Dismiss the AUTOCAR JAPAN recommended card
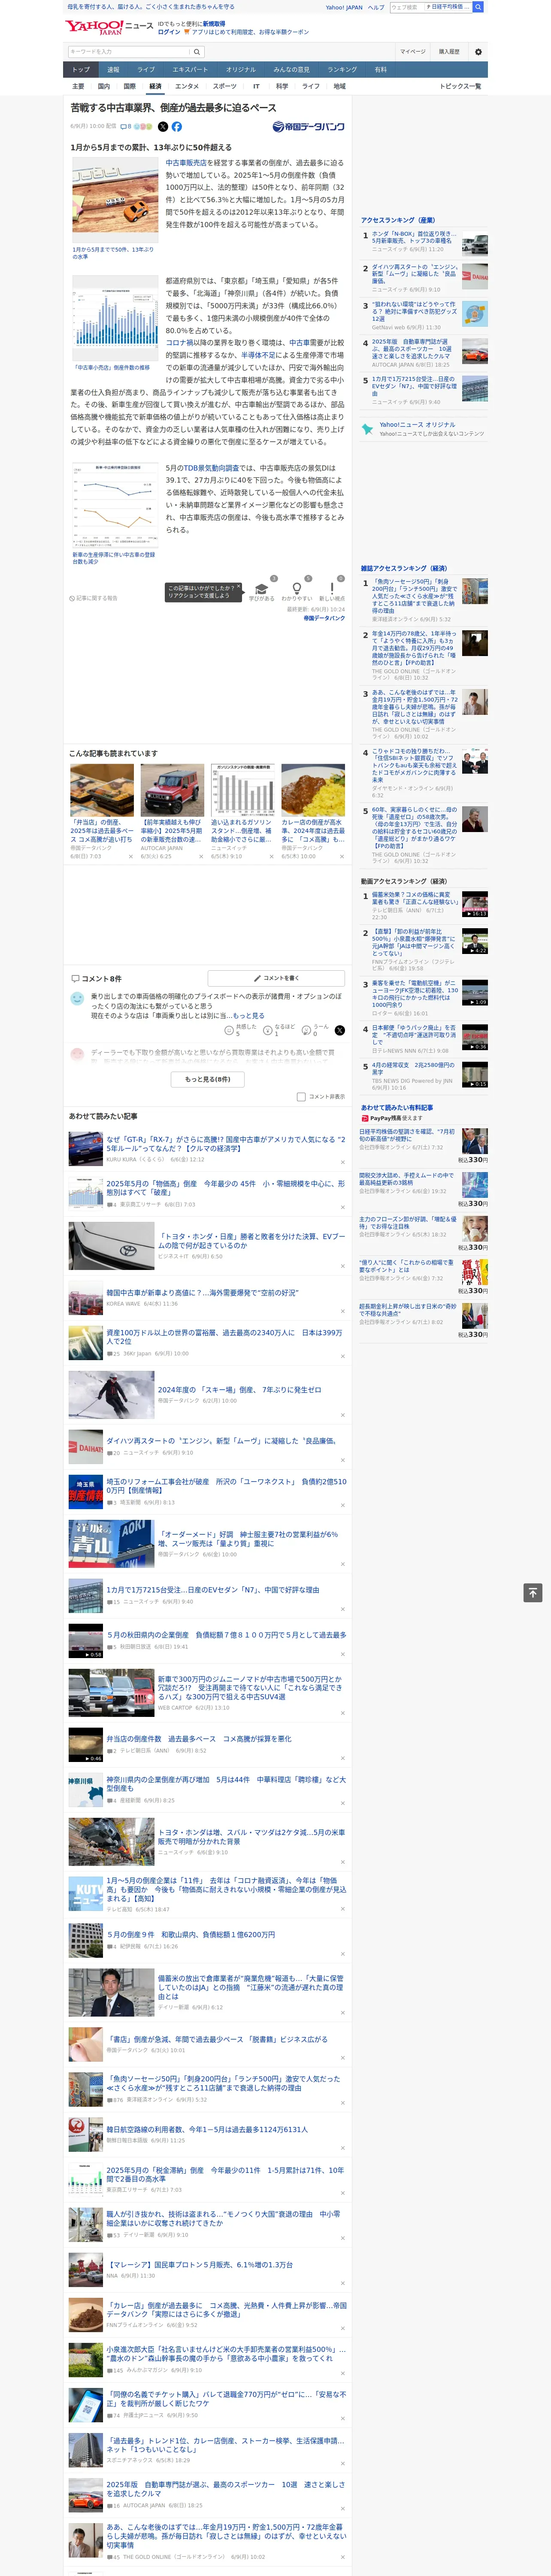 pos(200,856)
